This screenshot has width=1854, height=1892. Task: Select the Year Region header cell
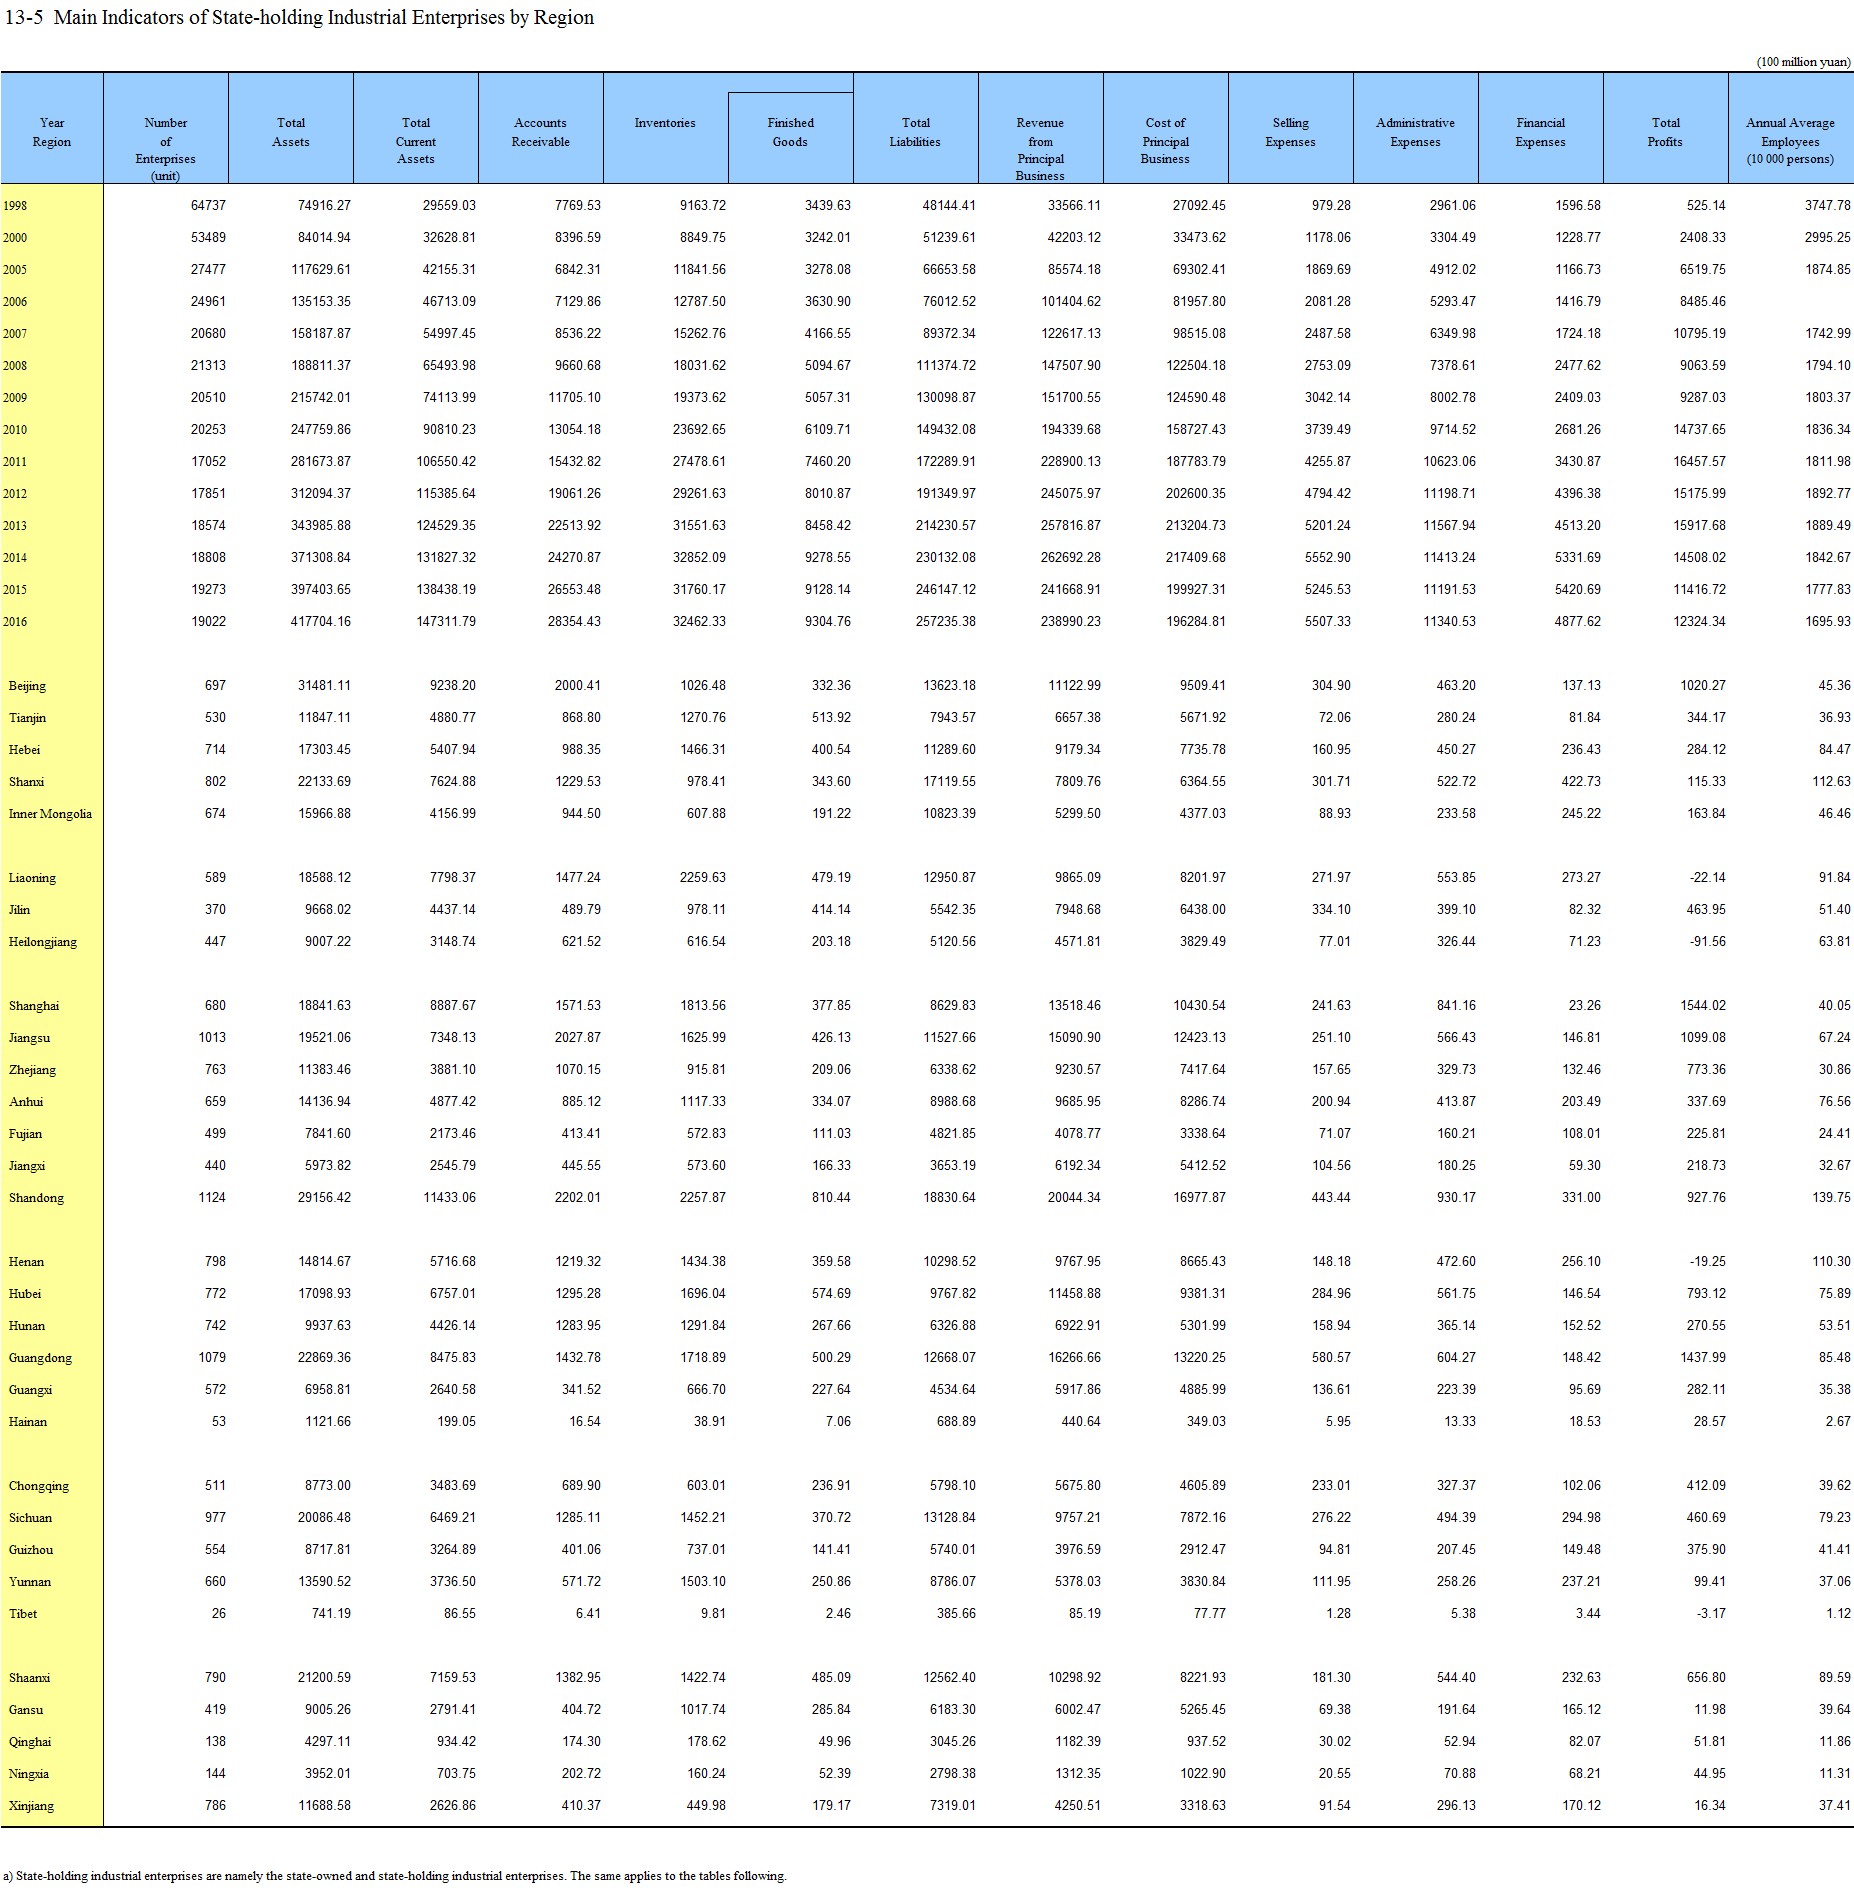[52, 132]
